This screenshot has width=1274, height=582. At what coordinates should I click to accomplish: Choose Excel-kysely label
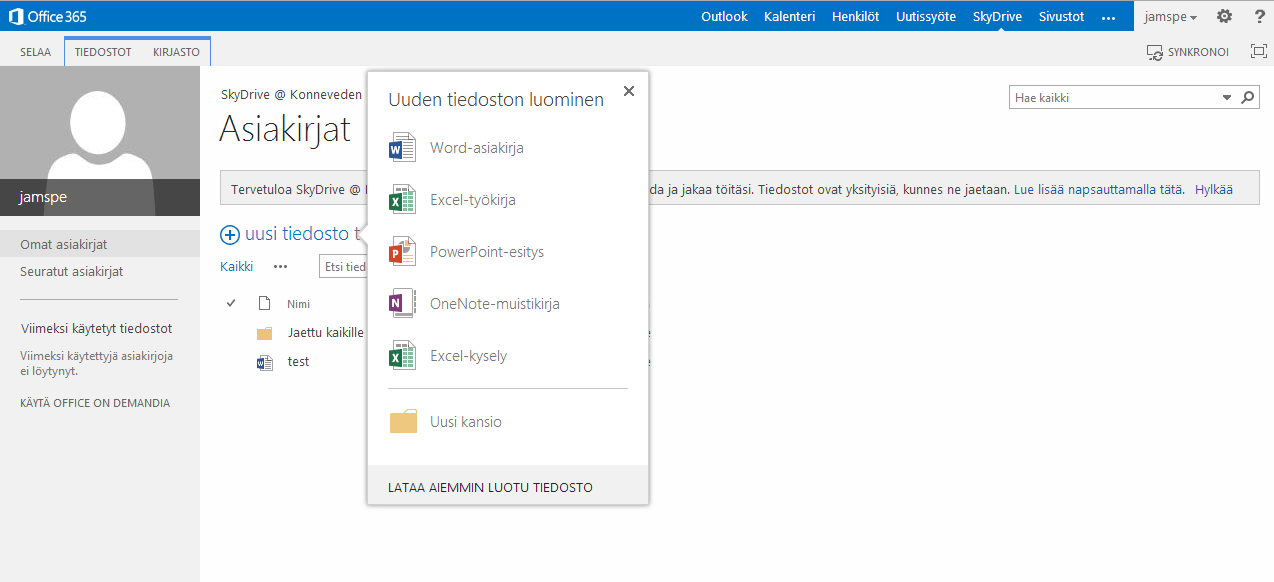[x=468, y=356]
